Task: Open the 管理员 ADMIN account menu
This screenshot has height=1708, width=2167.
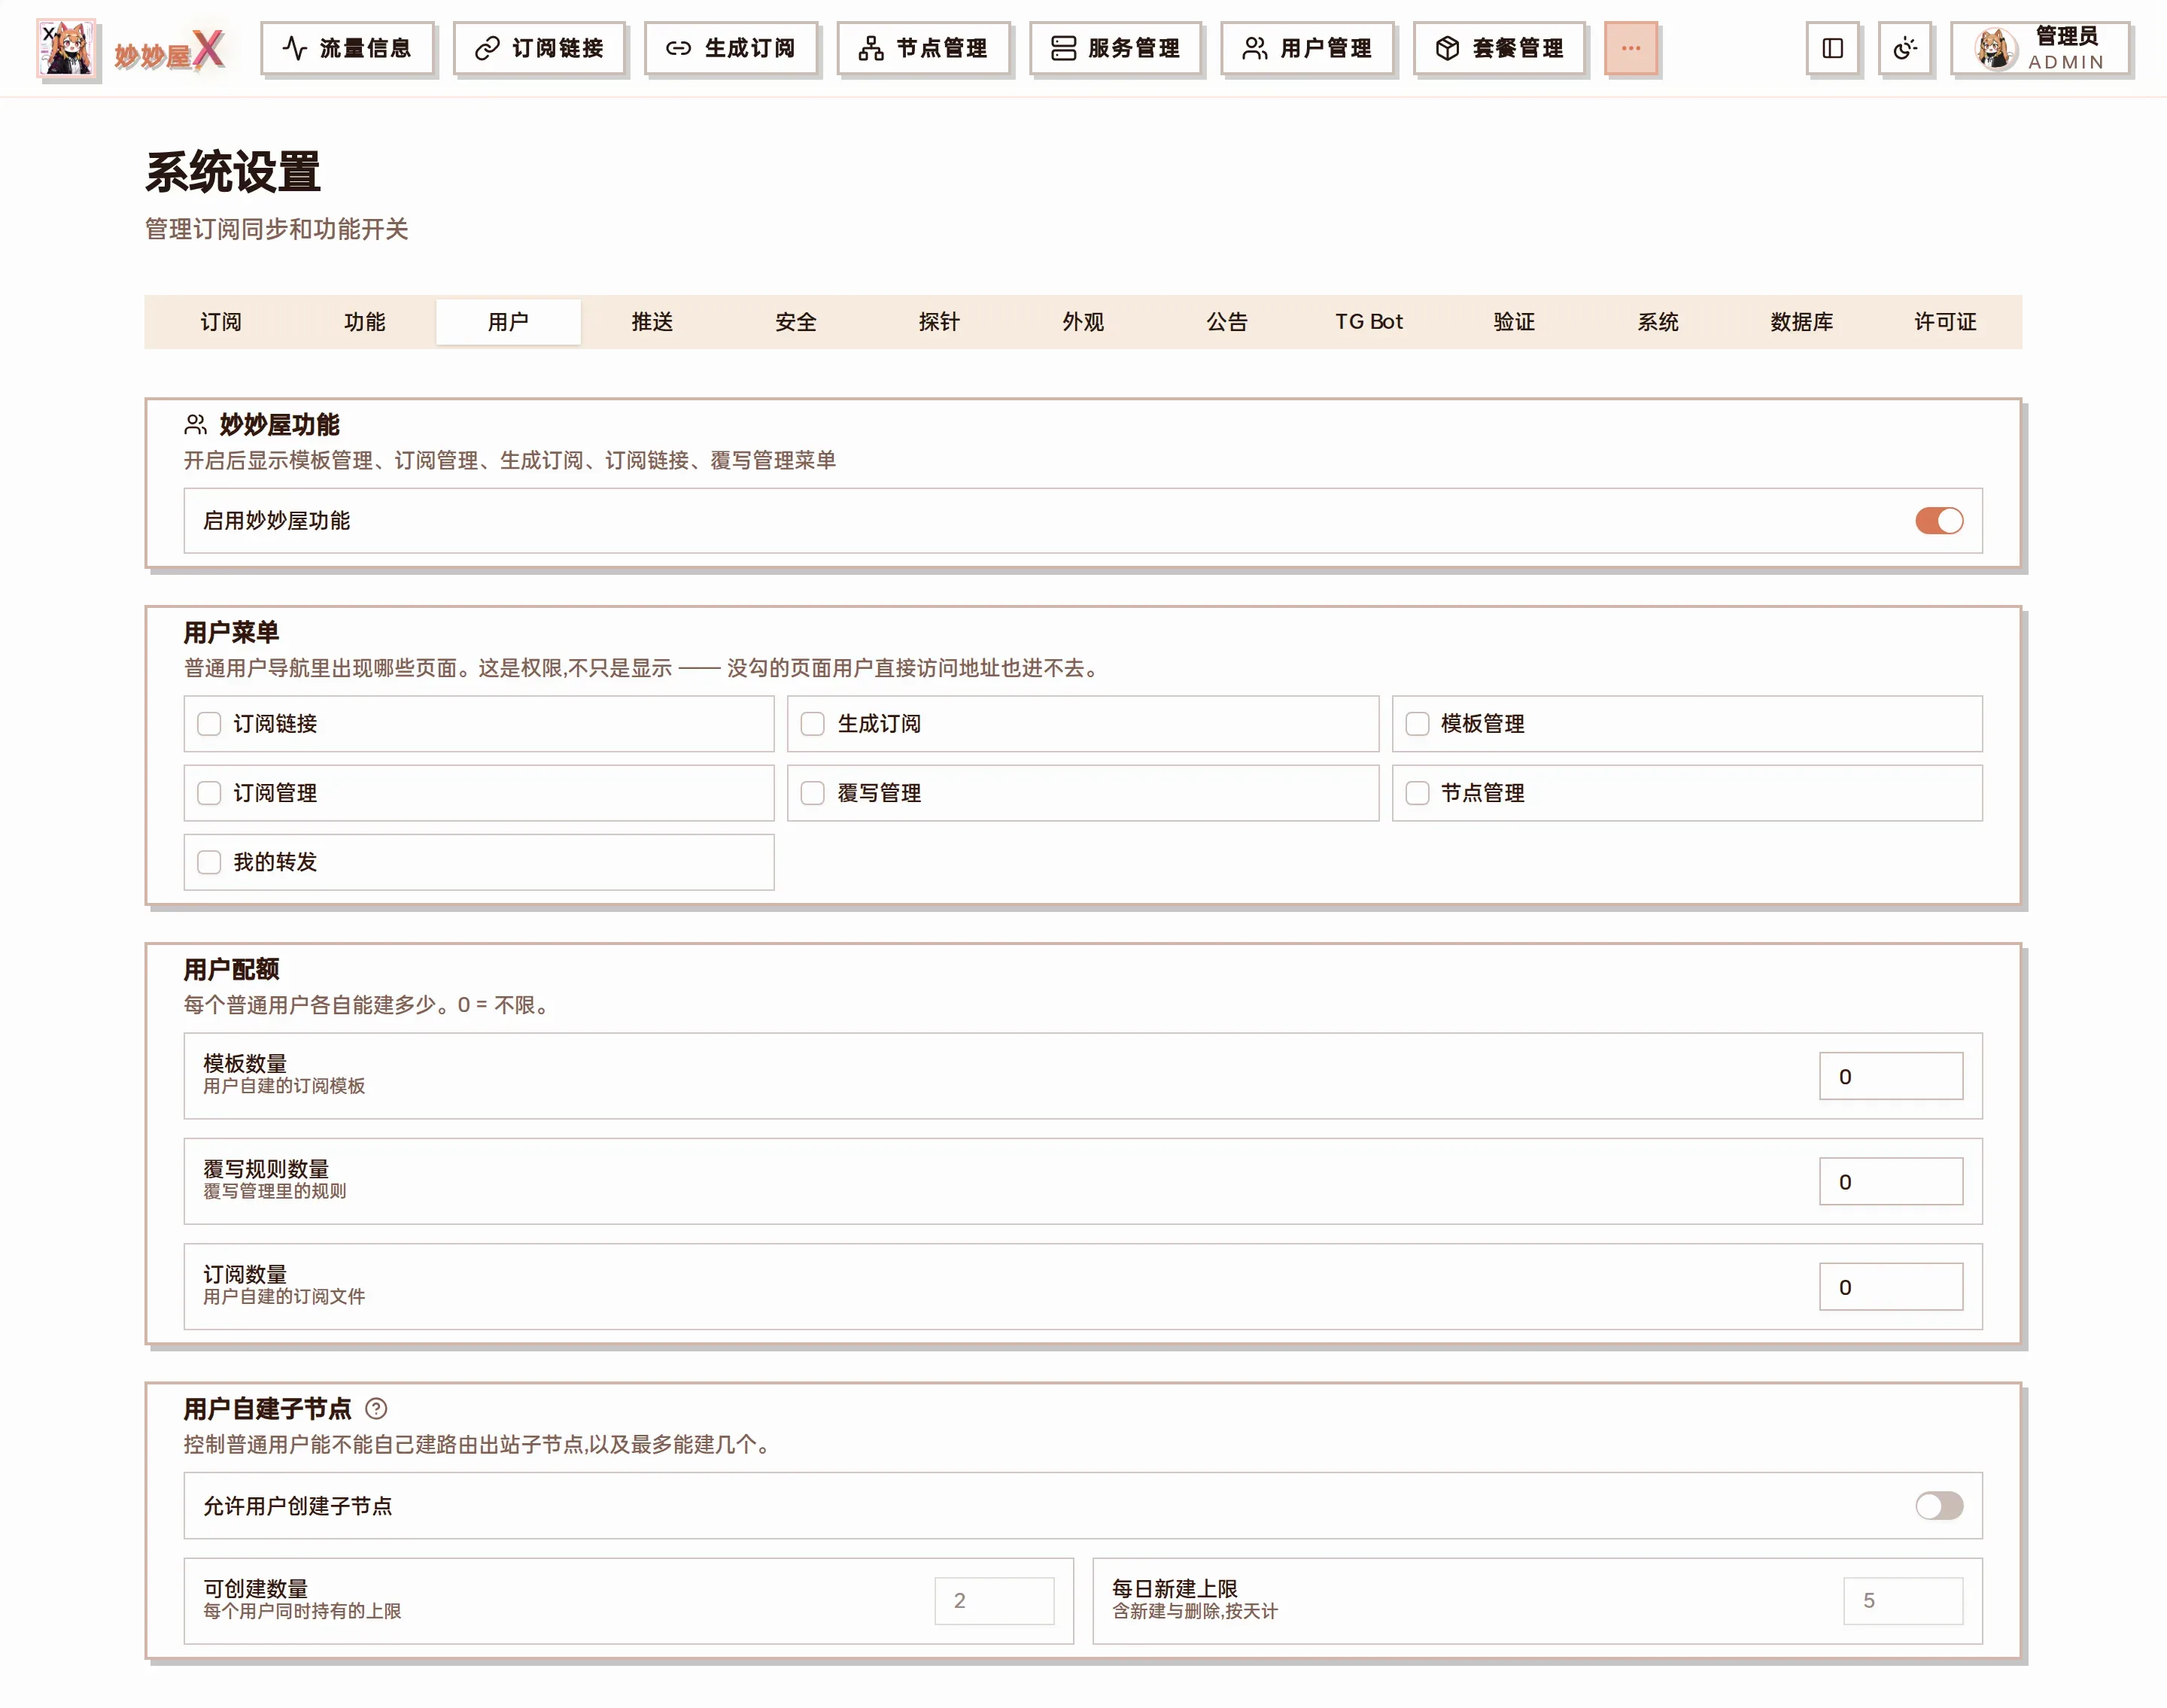Action: point(2040,48)
